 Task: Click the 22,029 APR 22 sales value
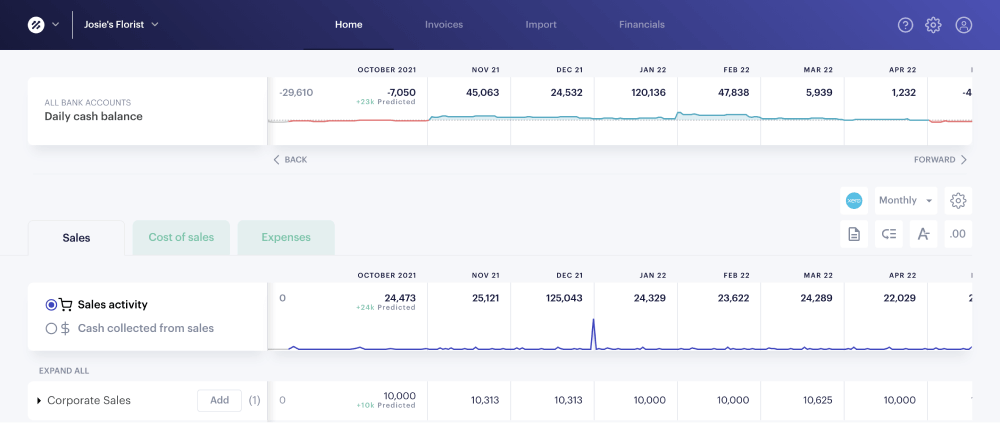point(899,298)
